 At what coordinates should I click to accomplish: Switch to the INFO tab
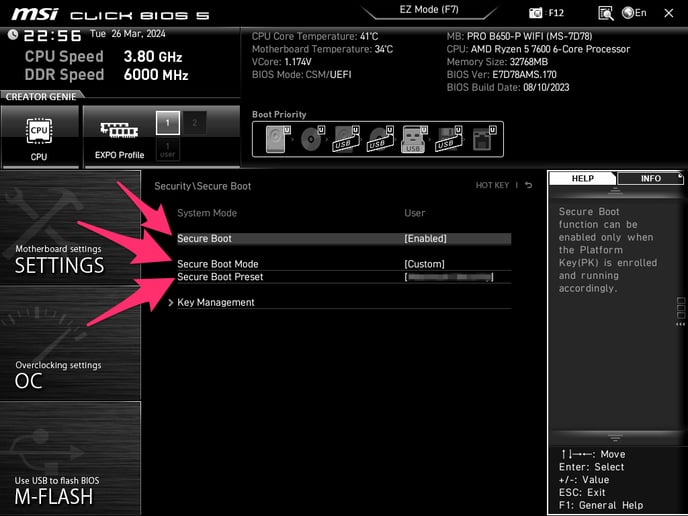[x=650, y=178]
